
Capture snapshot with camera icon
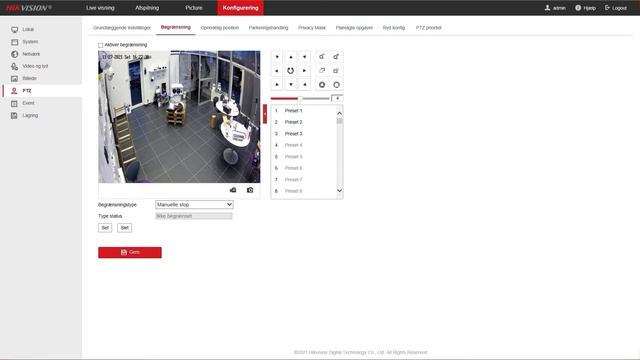click(250, 190)
